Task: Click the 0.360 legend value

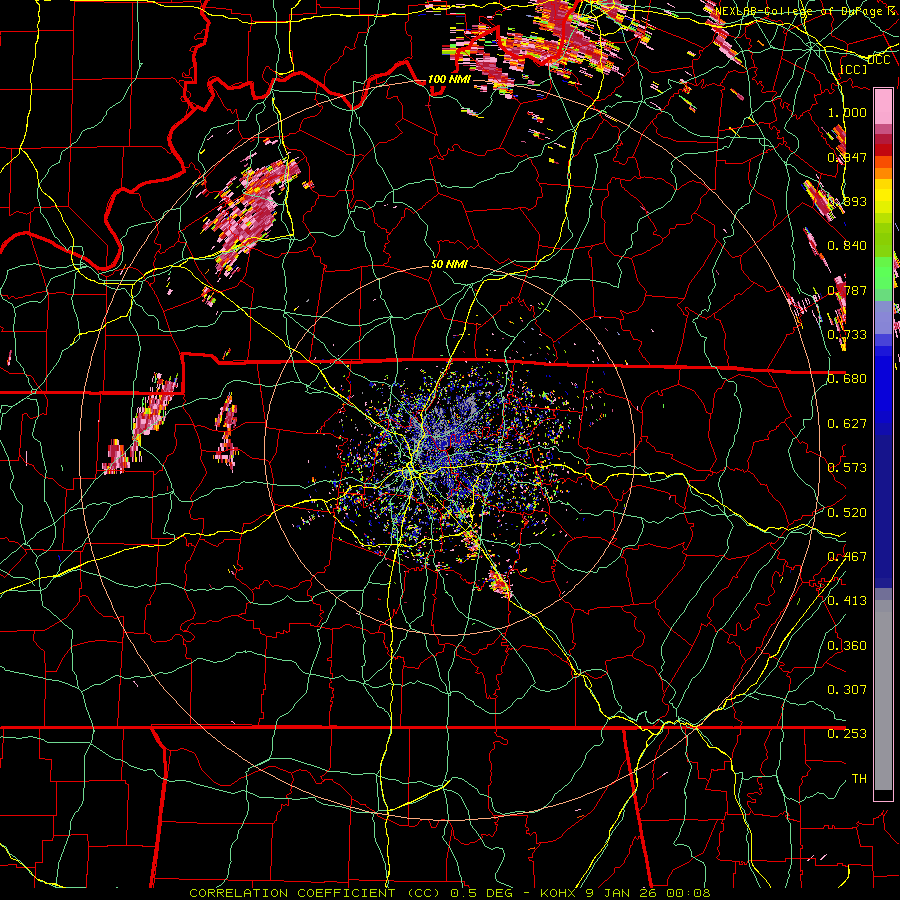Action: (847, 646)
